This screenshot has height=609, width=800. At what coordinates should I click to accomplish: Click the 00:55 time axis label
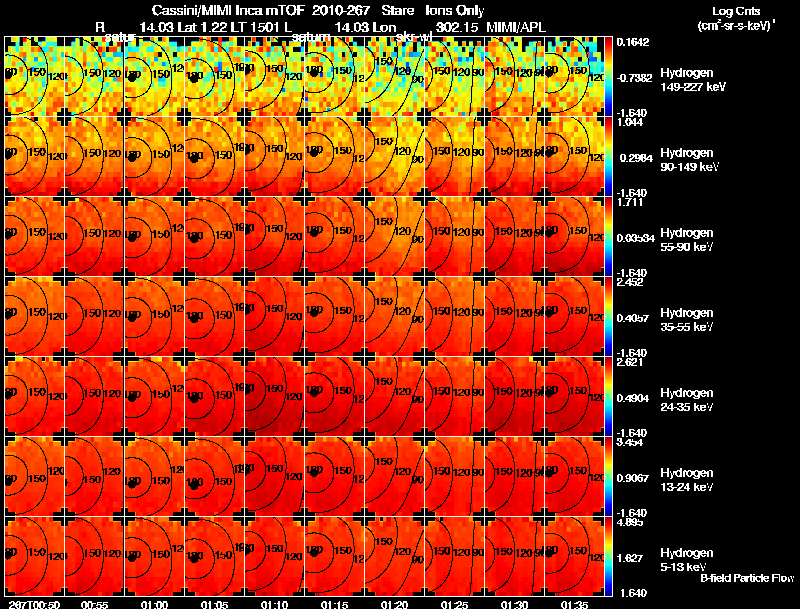point(94,605)
